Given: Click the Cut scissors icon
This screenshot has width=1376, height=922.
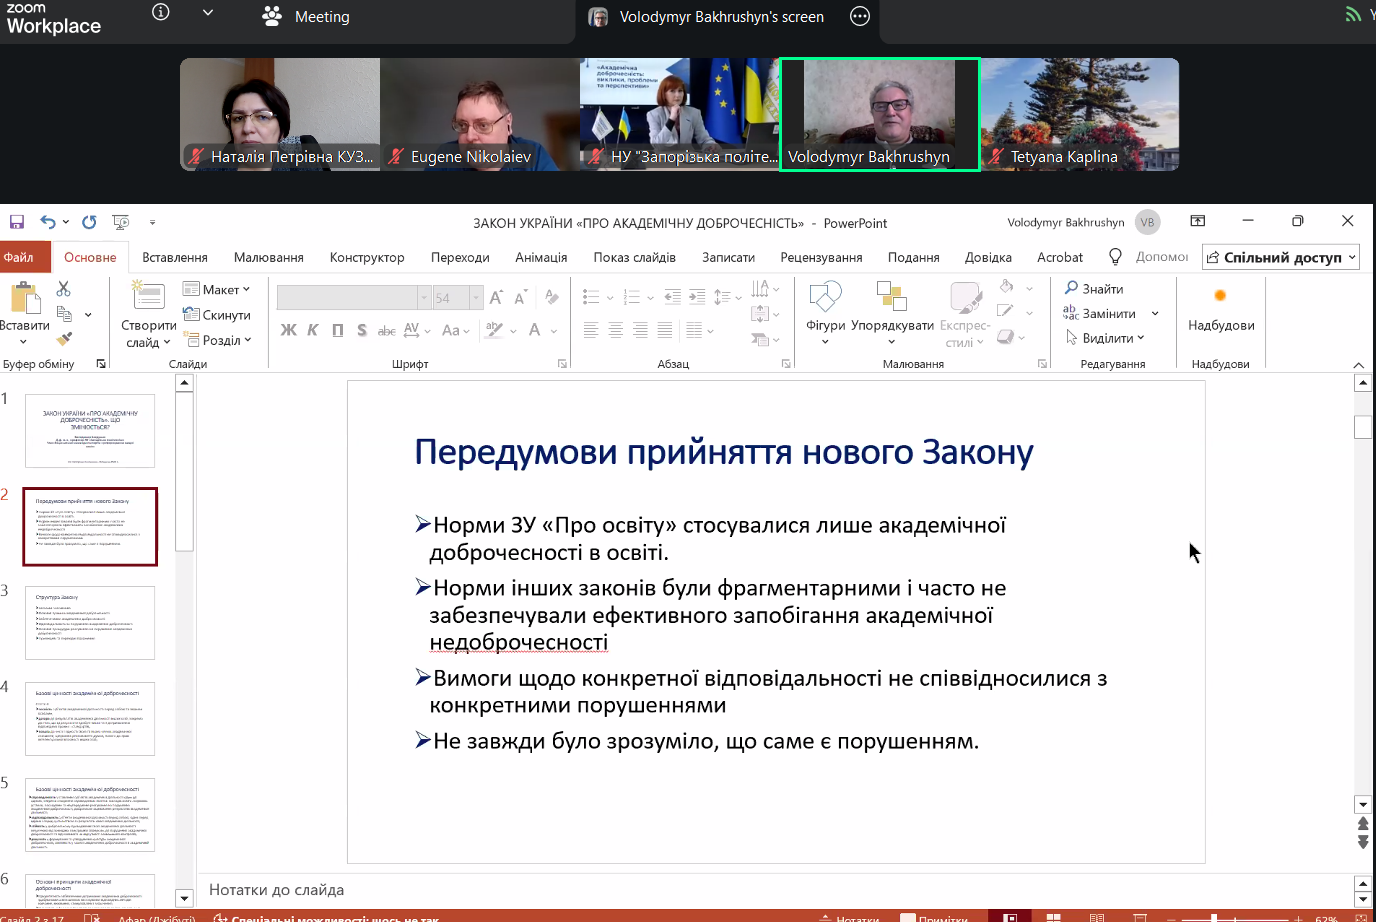Looking at the screenshot, I should coord(64,289).
